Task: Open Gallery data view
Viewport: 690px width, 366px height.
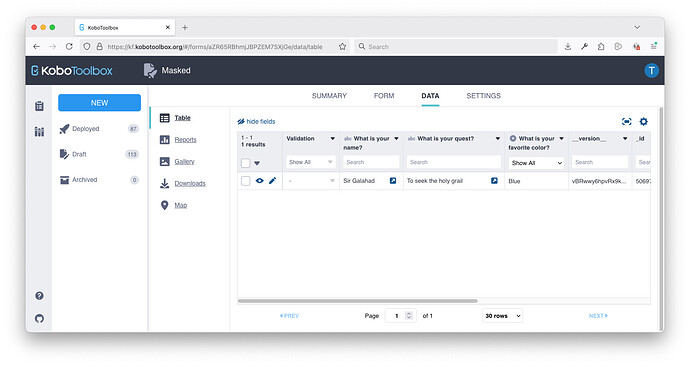Action: [x=184, y=161]
